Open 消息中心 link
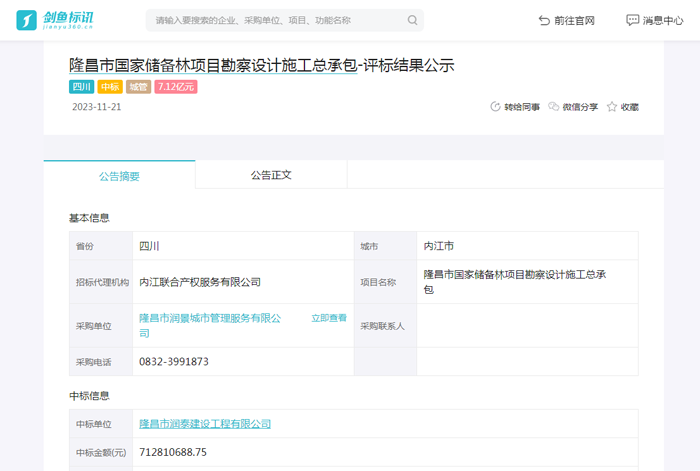This screenshot has width=700, height=471. [x=654, y=20]
